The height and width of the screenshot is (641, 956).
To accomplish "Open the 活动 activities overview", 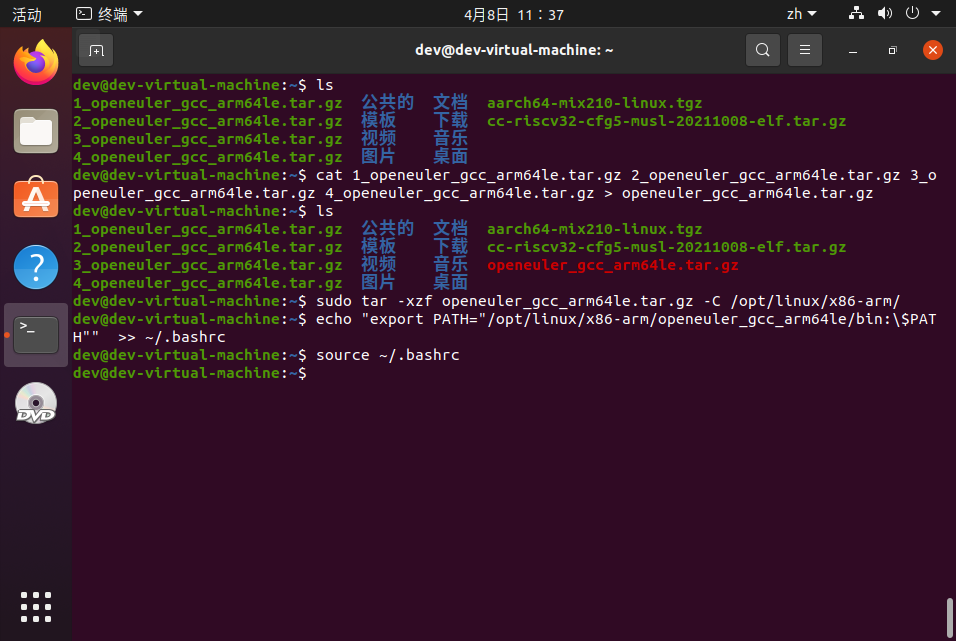I will [x=27, y=14].
